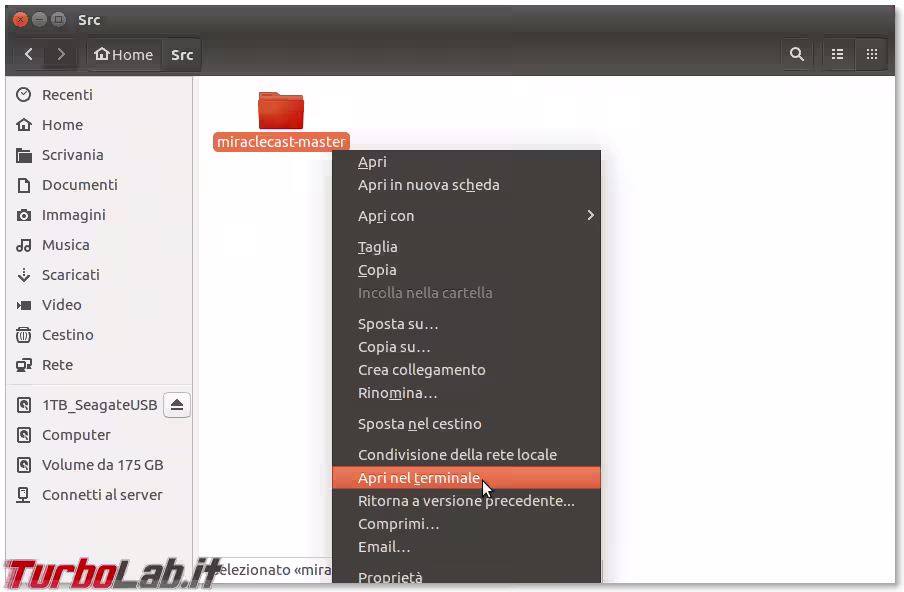Open Recenti in the sidebar

coord(99,95)
